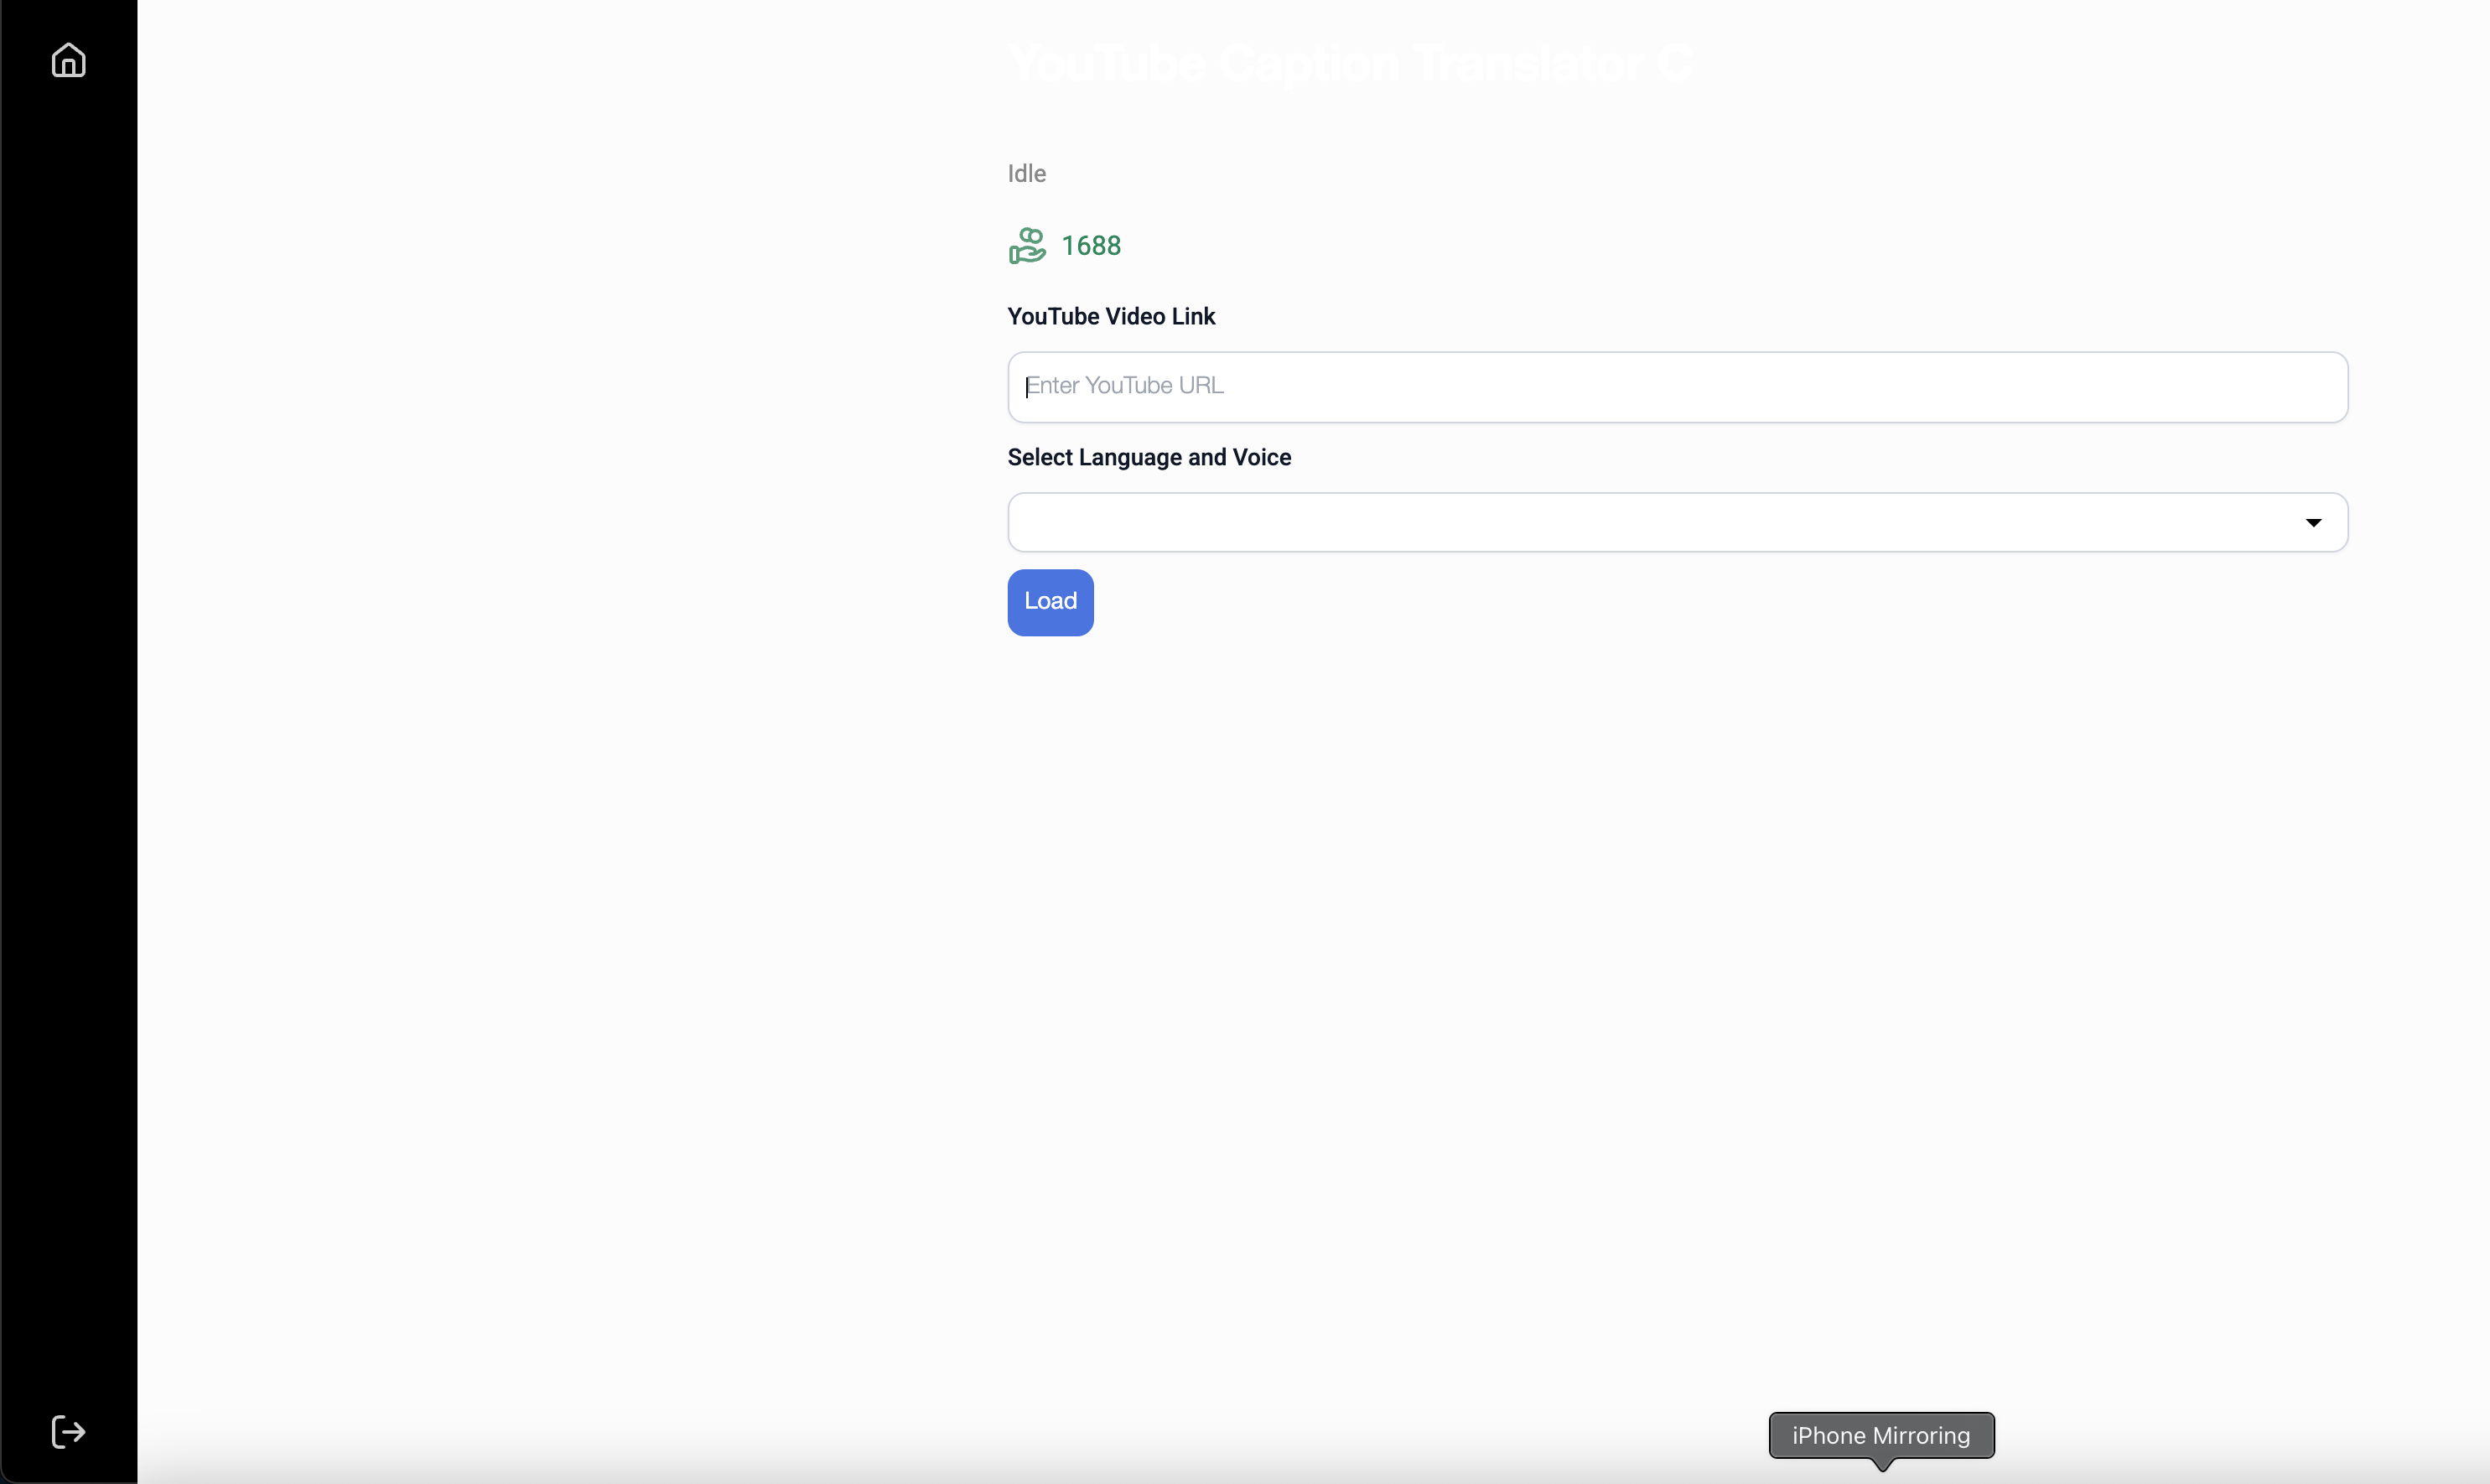Image resolution: width=2490 pixels, height=1484 pixels.
Task: Click the logout icon in sidebar
Action: (x=68, y=1431)
